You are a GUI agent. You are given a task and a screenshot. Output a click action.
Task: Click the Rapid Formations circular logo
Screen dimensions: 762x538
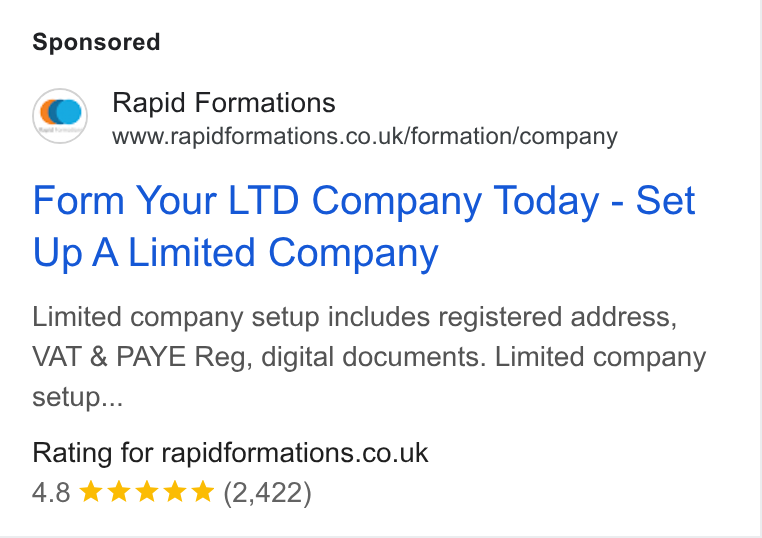tap(60, 116)
